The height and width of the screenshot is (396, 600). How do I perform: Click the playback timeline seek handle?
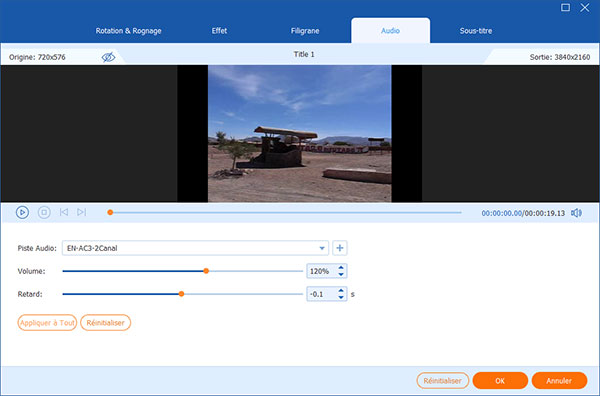point(110,212)
